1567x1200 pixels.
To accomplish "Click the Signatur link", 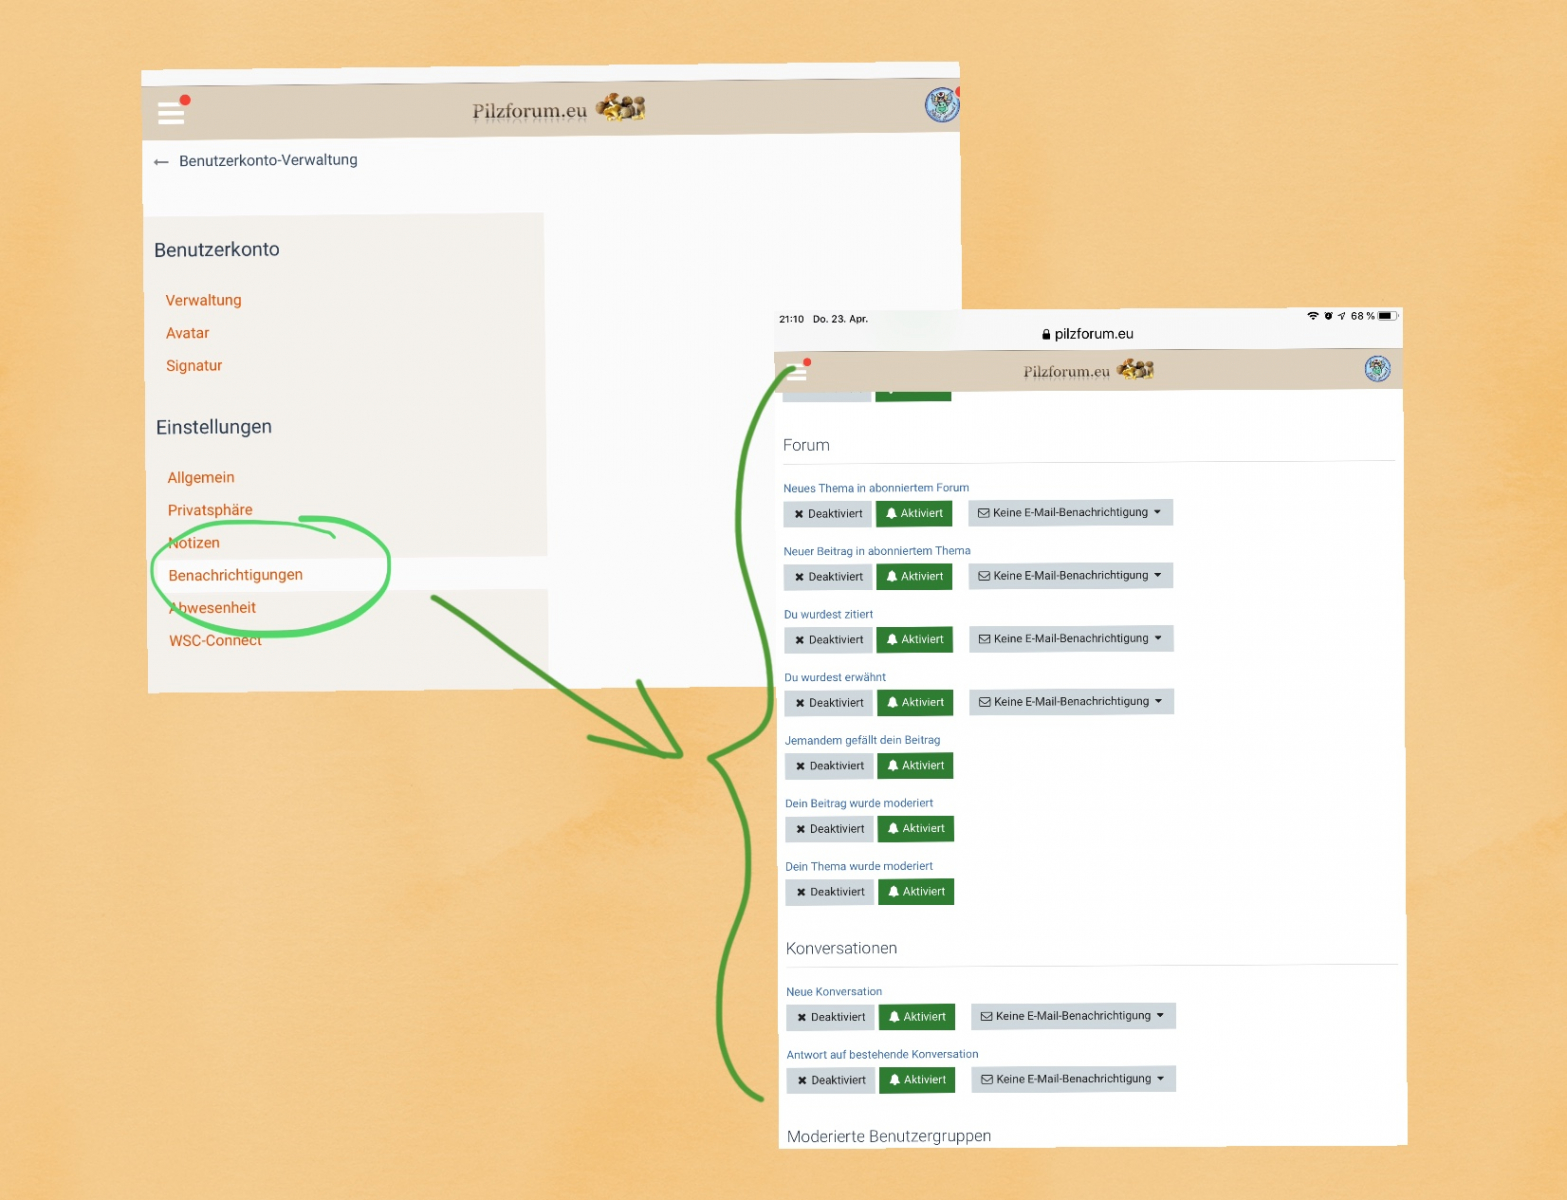I will point(194,366).
